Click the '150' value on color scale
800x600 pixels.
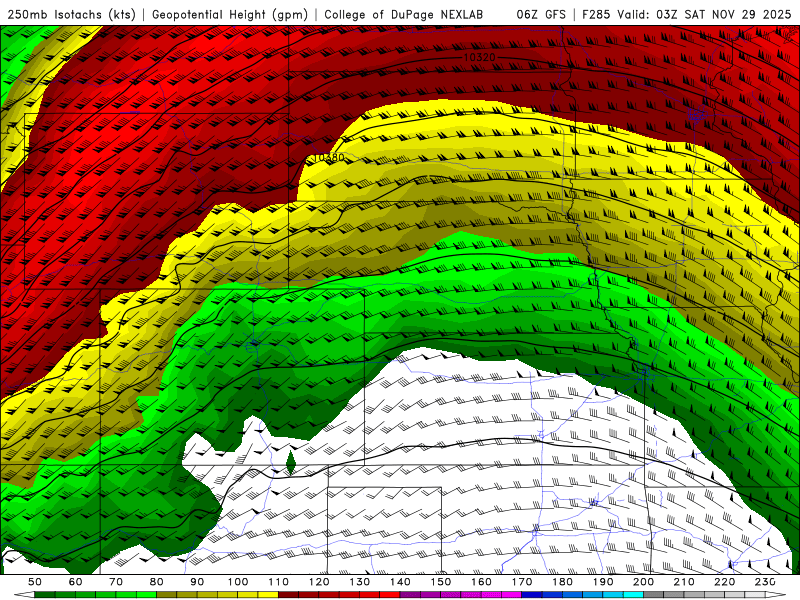(x=440, y=582)
